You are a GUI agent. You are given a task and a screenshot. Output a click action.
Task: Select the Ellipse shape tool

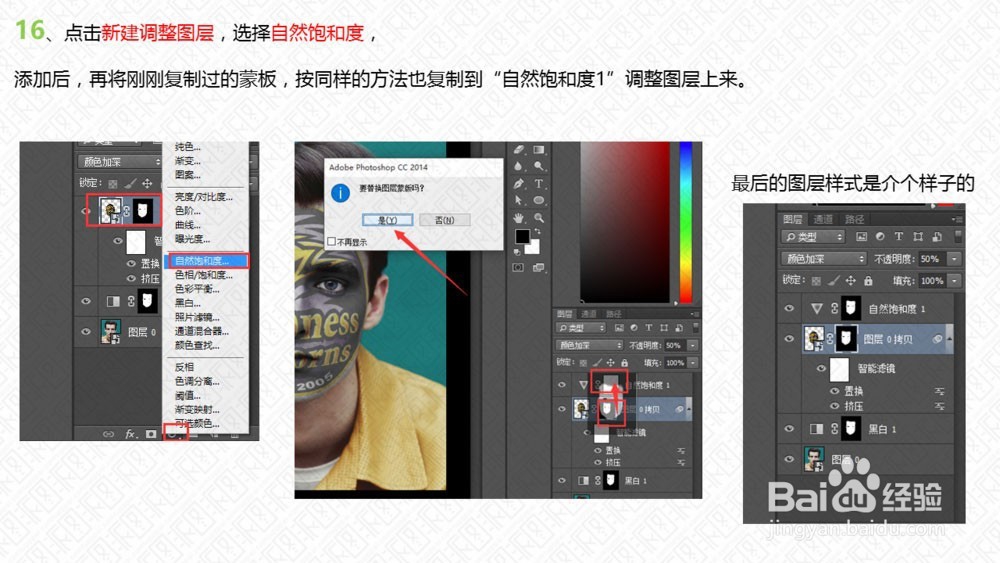(540, 200)
